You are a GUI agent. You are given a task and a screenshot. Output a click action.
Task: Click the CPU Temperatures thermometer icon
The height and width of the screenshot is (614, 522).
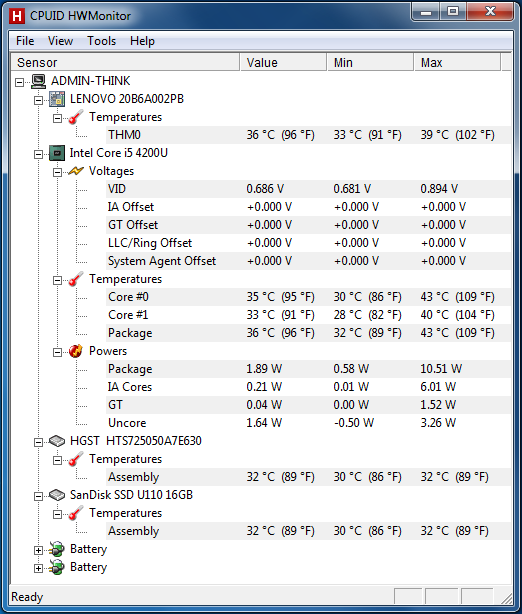point(76,279)
